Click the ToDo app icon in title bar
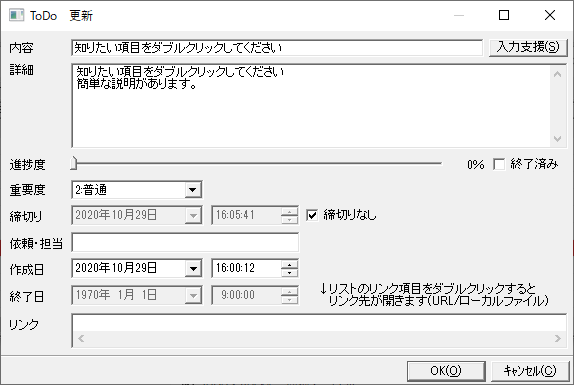The width and height of the screenshot is (574, 385). click(16, 15)
